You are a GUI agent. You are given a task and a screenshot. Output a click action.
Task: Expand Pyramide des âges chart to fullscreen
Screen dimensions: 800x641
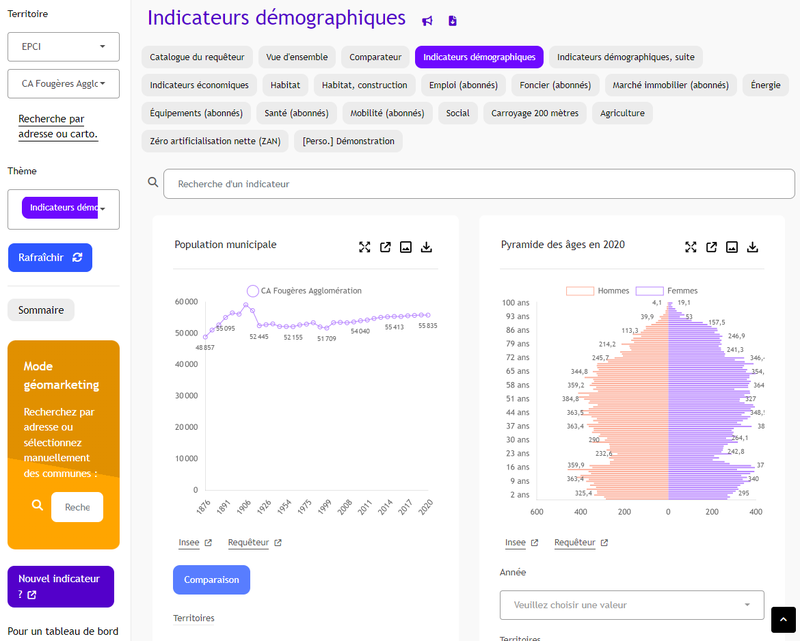[691, 247]
